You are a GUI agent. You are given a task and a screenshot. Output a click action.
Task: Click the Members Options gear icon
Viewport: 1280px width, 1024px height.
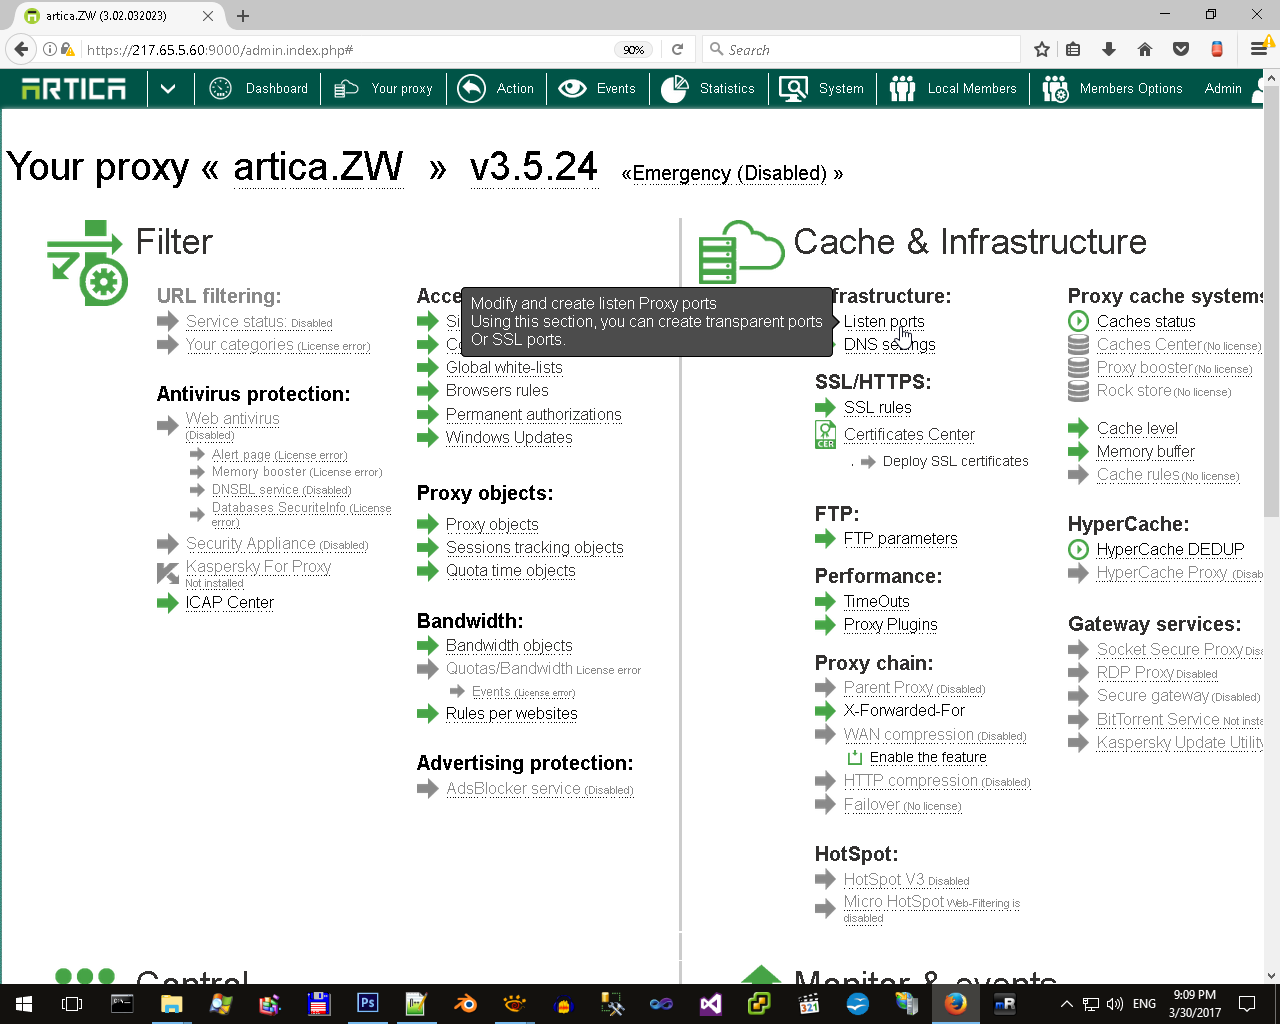pos(1055,89)
